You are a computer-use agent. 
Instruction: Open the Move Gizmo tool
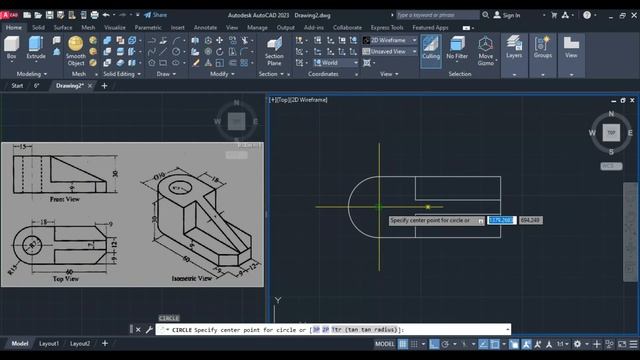click(485, 51)
